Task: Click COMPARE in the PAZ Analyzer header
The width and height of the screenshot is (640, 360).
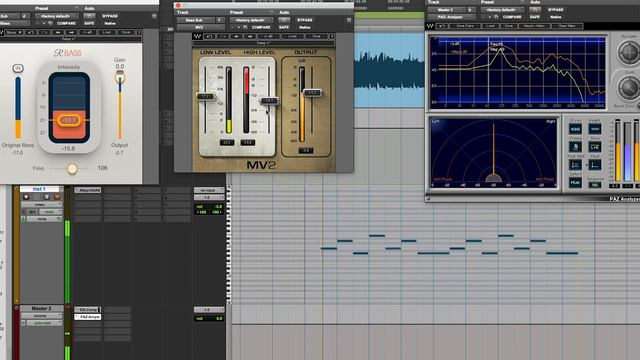Action: click(512, 17)
